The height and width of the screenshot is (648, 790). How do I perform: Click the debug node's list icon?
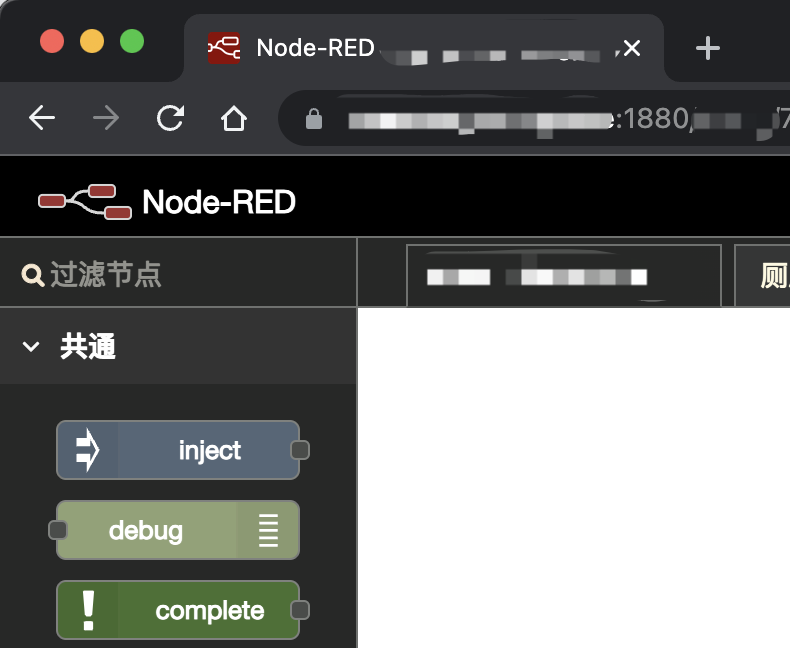tap(268, 530)
